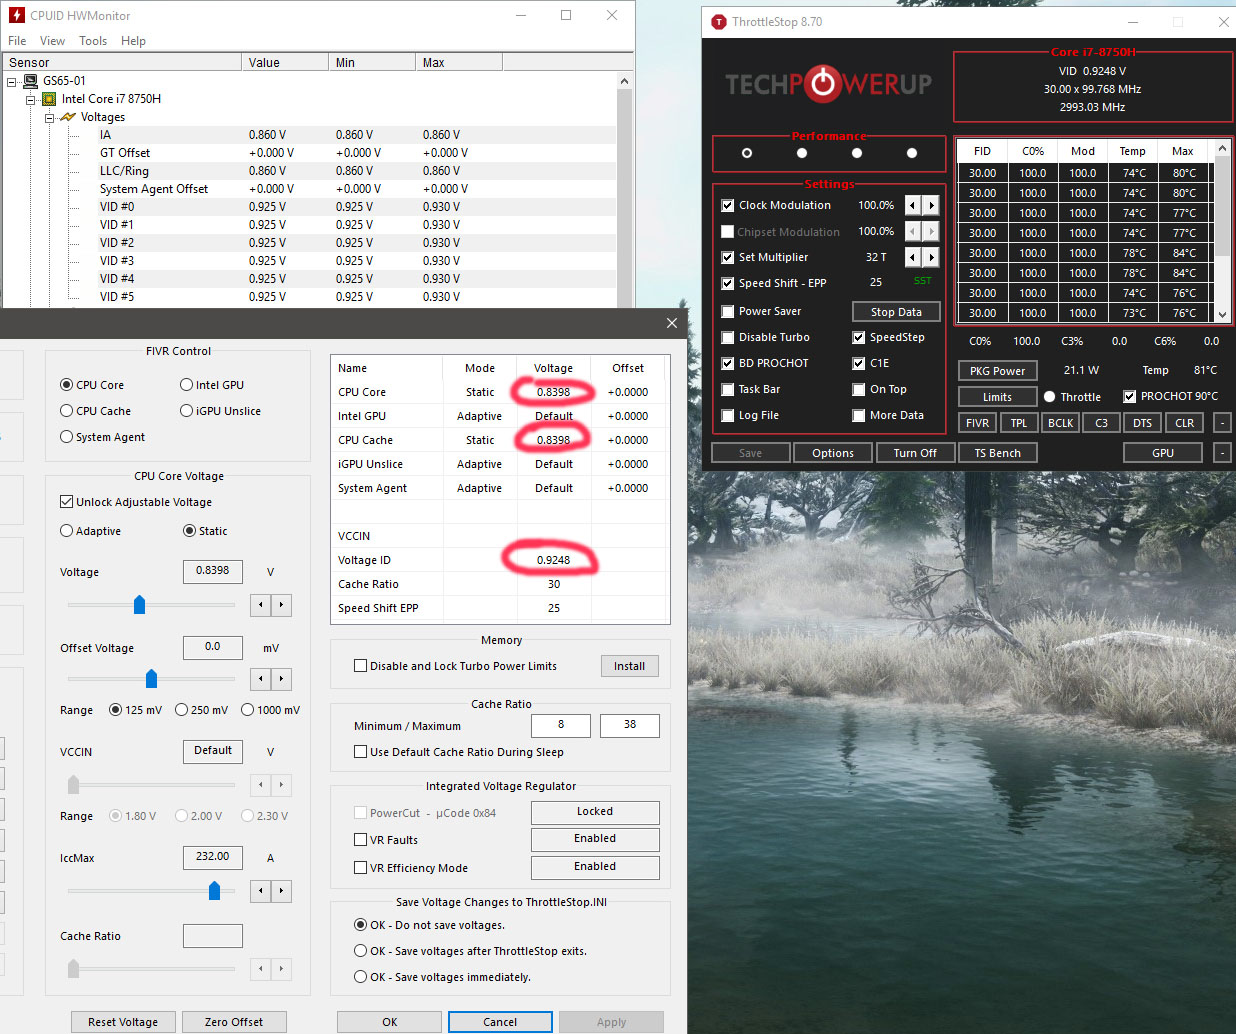This screenshot has height=1034, width=1236.
Task: Move the Voltage slider thumb
Action: [x=140, y=604]
